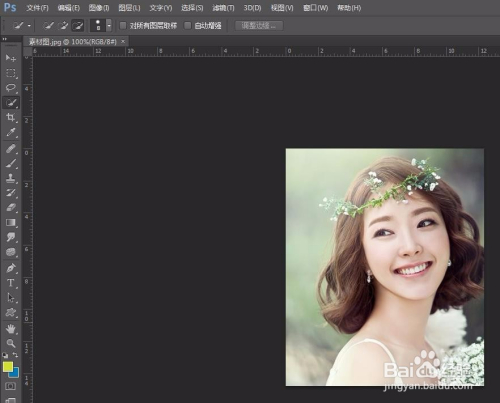This screenshot has width=500, height=403.
Task: Click the yellow foreground color swatch
Action: 8,367
